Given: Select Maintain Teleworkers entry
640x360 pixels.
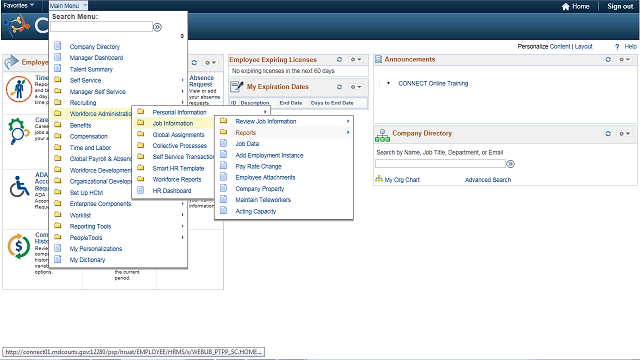Looking at the screenshot, I should (263, 200).
